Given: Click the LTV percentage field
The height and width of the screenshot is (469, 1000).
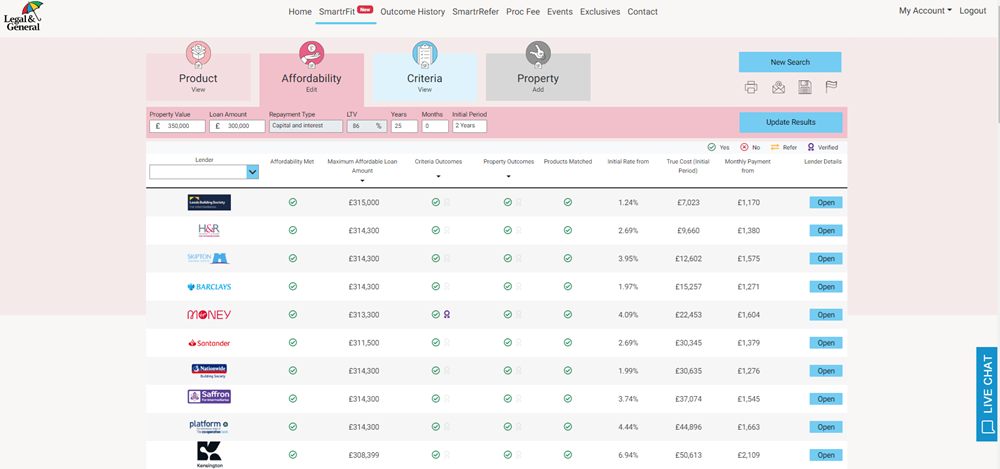Looking at the screenshot, I should tap(367, 126).
